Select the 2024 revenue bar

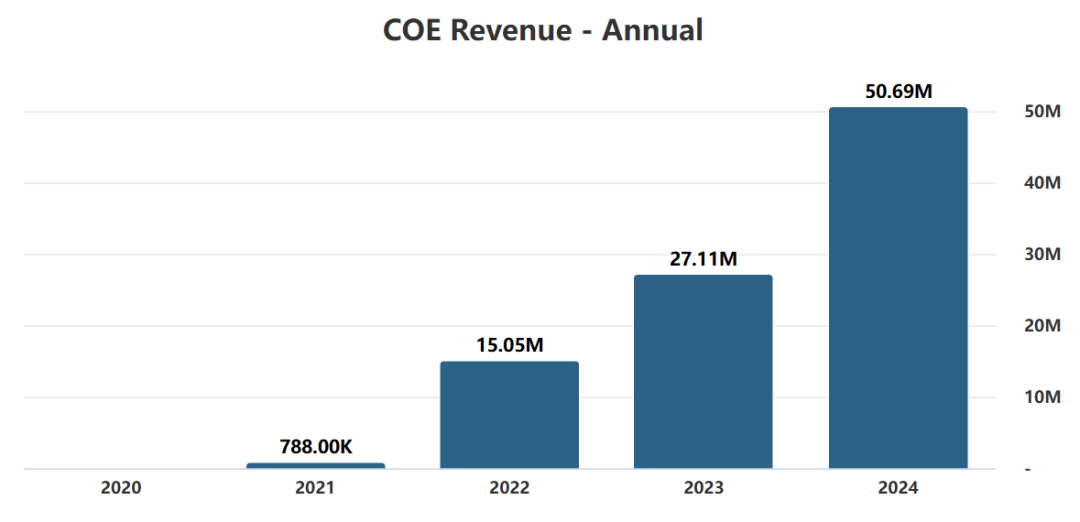coord(898,290)
